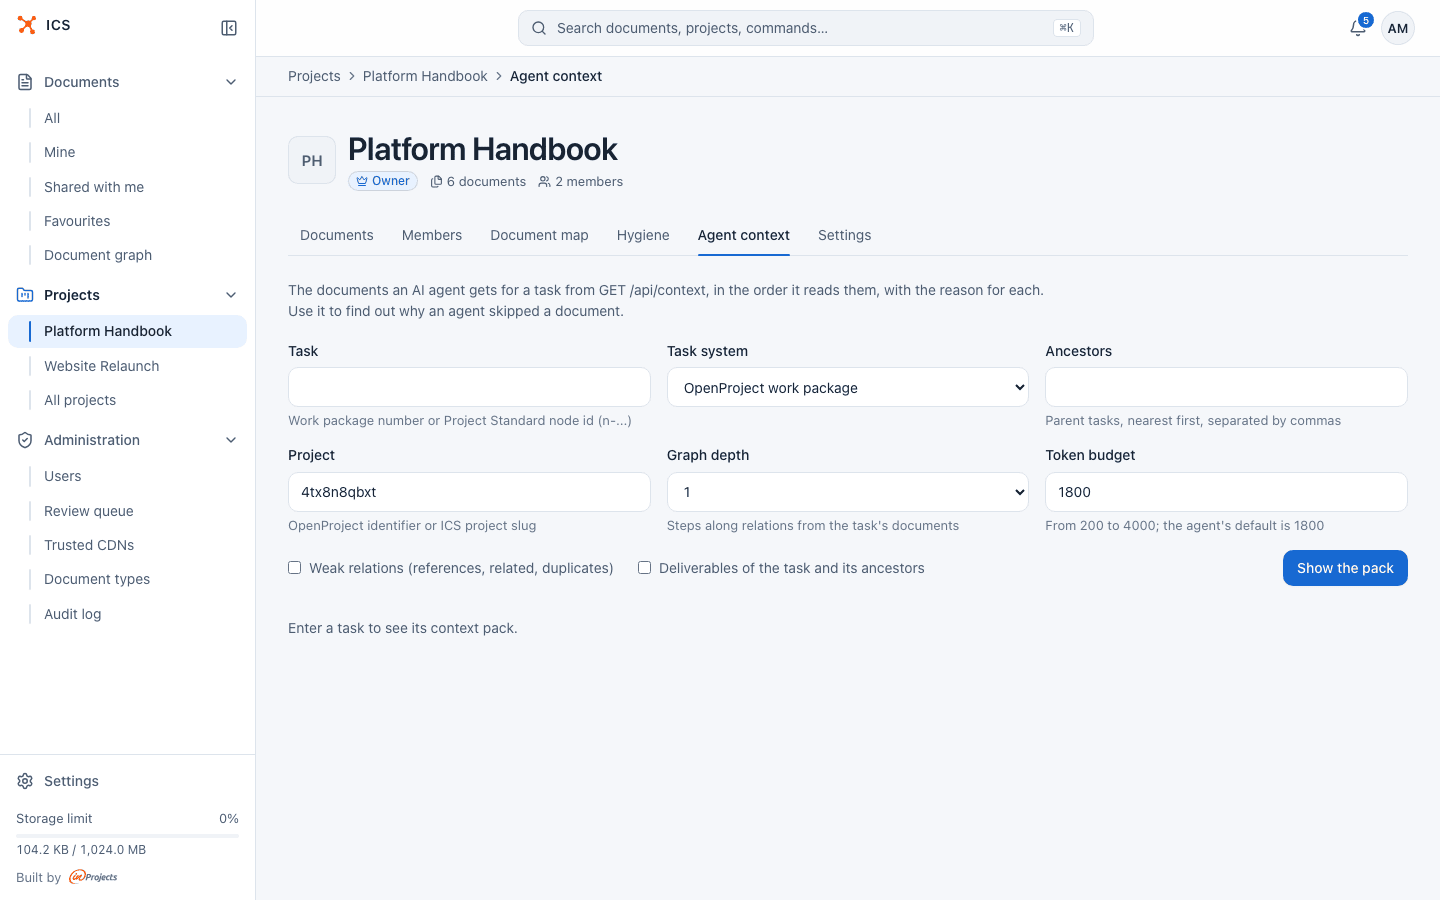Open the Audit log page
Viewport: 1440px width, 900px height.
pos(128,614)
